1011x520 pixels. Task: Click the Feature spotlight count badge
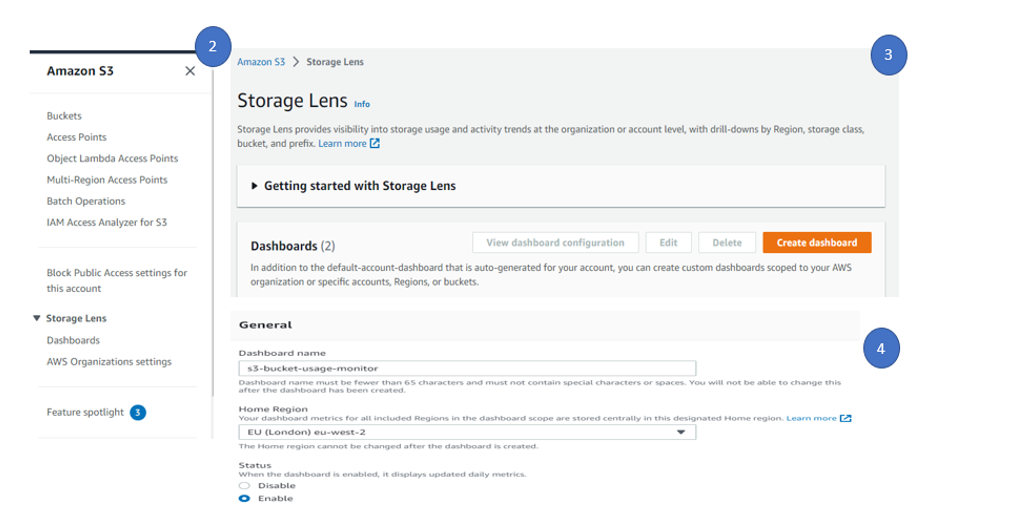(138, 412)
